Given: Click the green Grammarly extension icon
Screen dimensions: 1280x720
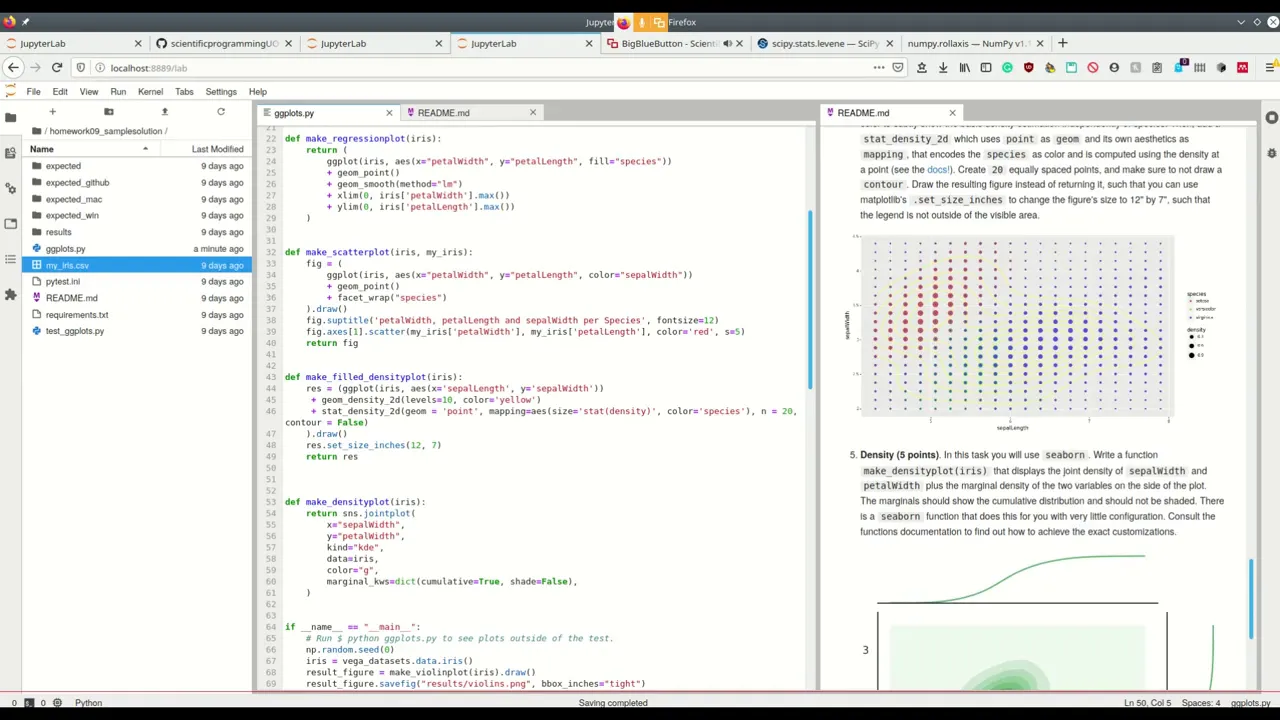Looking at the screenshot, I should (x=1007, y=67).
